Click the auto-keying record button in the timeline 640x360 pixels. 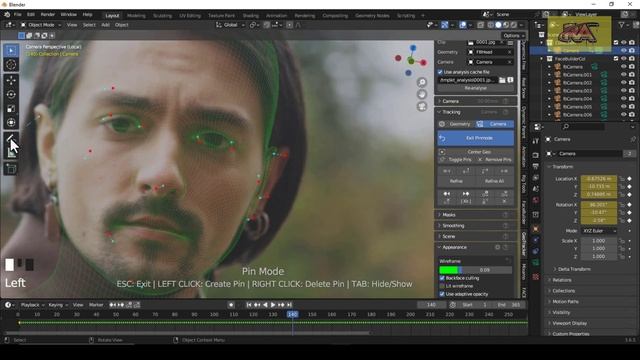point(231,305)
